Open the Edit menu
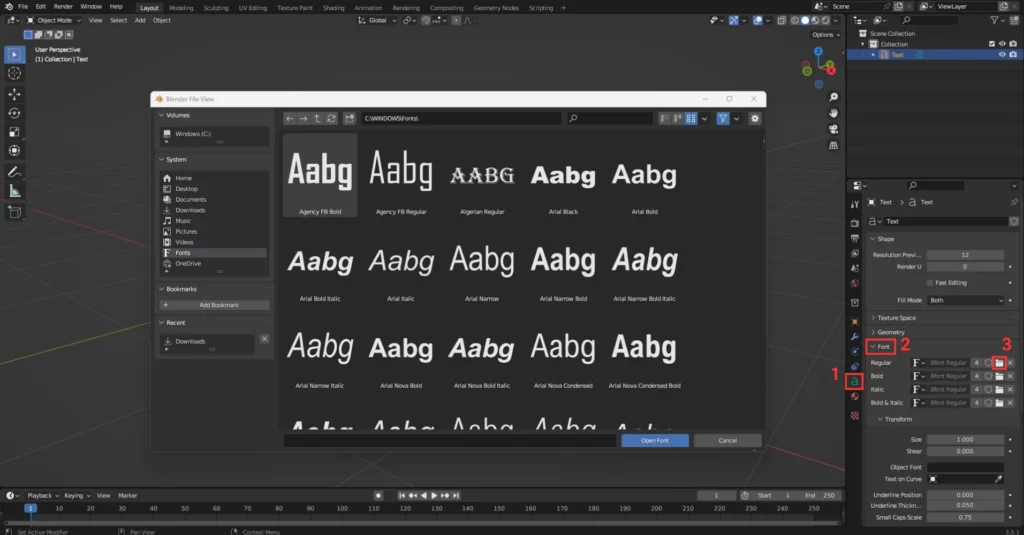The height and width of the screenshot is (535, 1024). point(40,7)
